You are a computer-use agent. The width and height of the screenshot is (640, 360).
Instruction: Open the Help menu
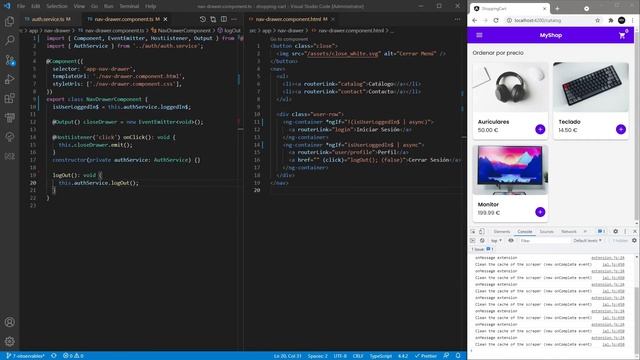coord(151,6)
